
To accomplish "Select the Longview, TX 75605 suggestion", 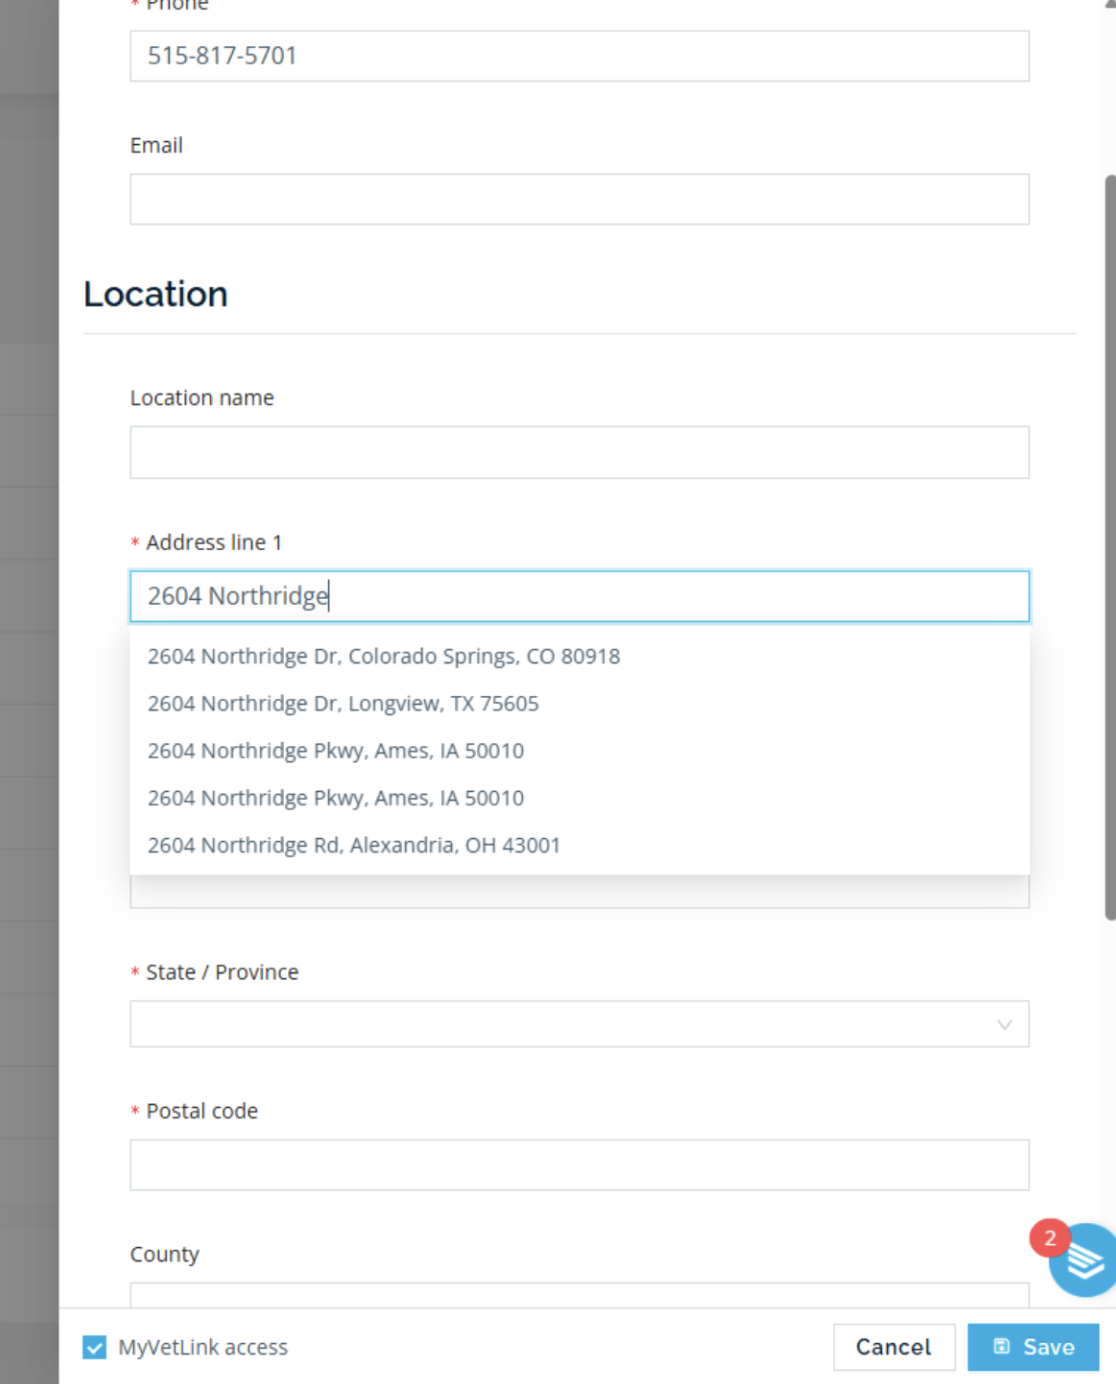I will 579,703.
